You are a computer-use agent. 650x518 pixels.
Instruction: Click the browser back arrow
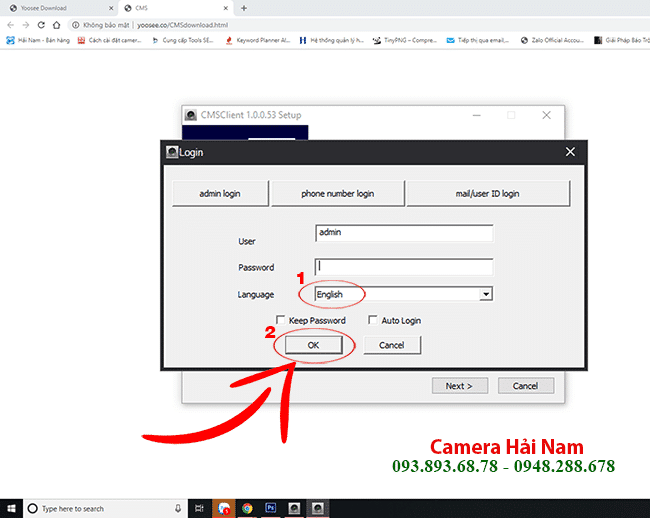pyautogui.click(x=11, y=25)
